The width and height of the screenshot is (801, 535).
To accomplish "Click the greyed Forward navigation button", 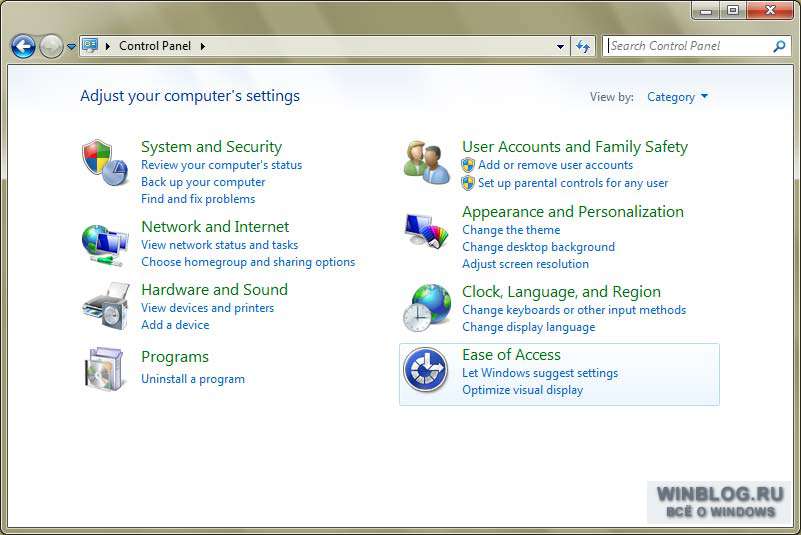I will [51, 46].
